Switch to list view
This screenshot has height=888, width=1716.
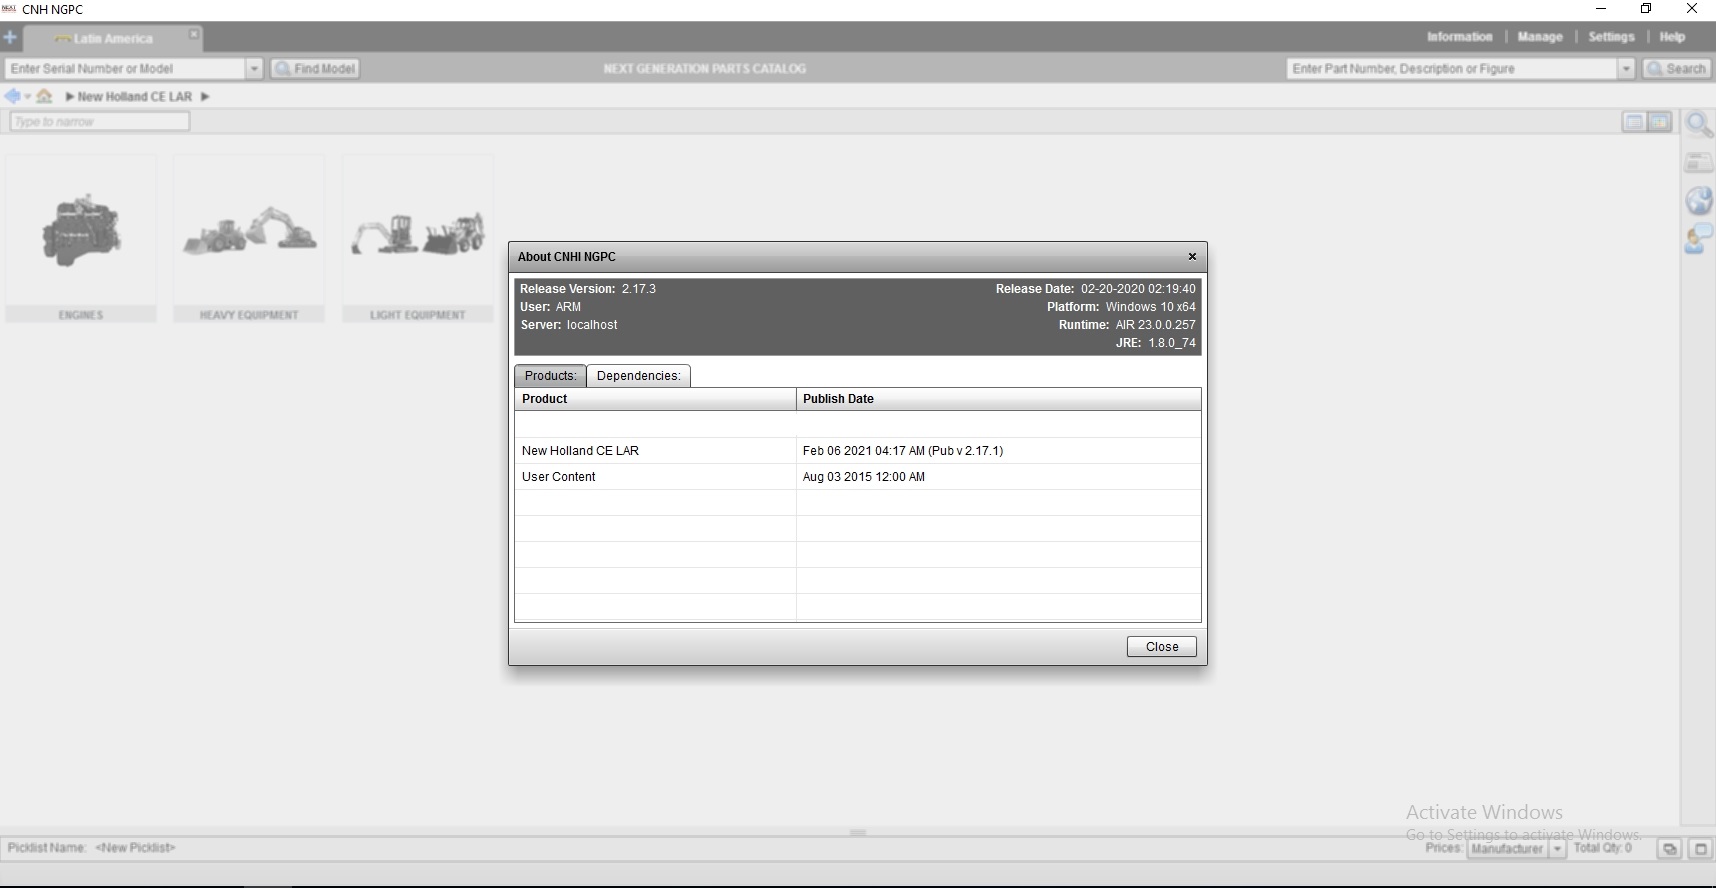pyautogui.click(x=1634, y=122)
